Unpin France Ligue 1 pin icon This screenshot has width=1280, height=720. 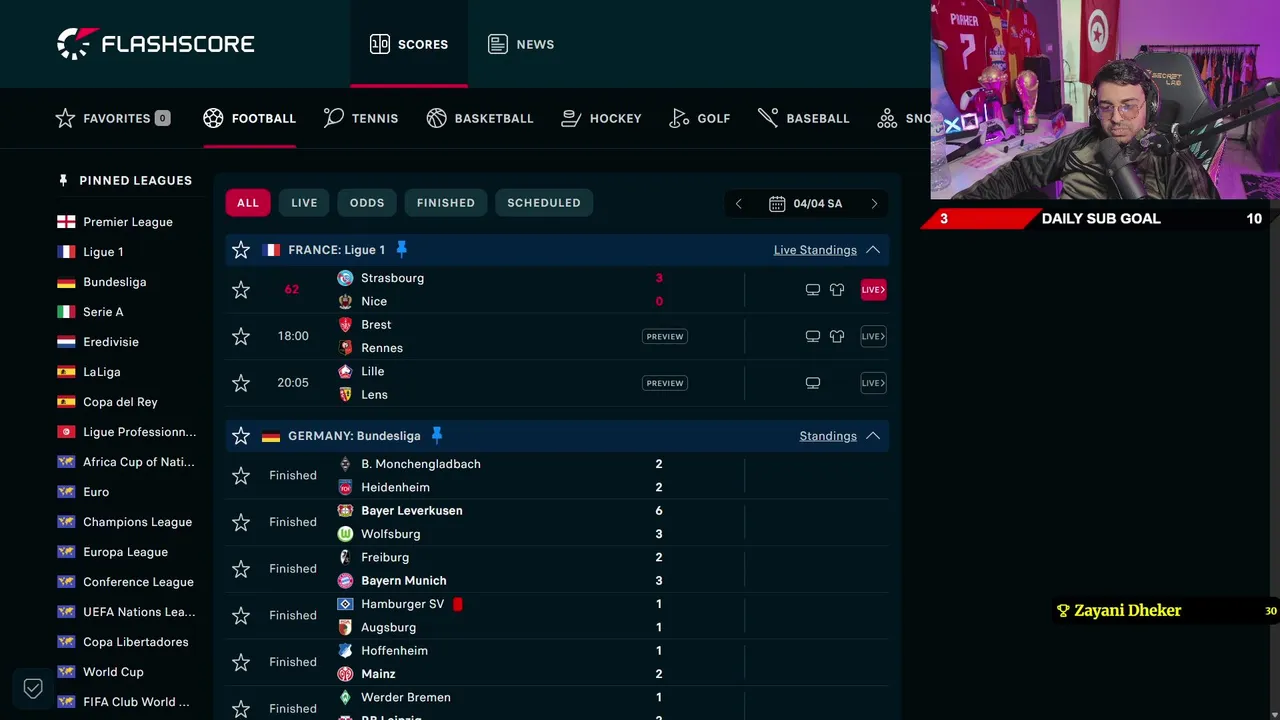[402, 249]
